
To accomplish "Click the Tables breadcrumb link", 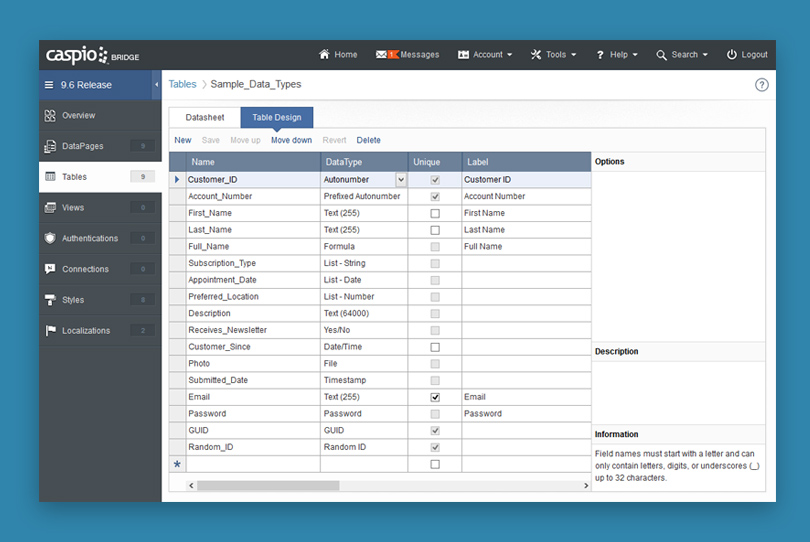I will click(182, 84).
